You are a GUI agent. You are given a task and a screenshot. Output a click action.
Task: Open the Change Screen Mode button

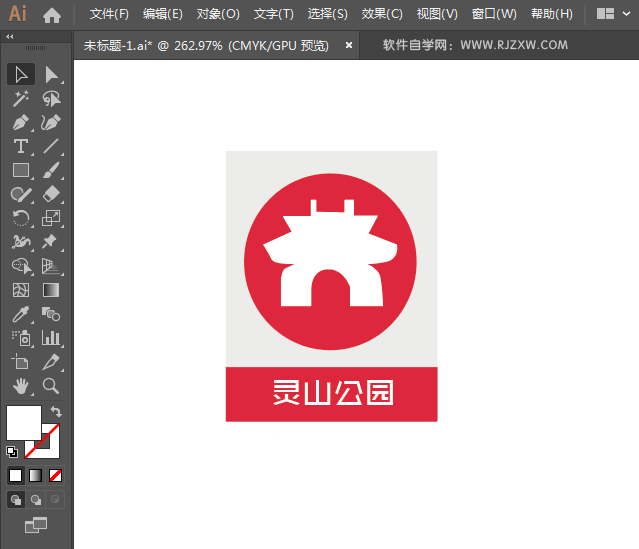pos(36,525)
